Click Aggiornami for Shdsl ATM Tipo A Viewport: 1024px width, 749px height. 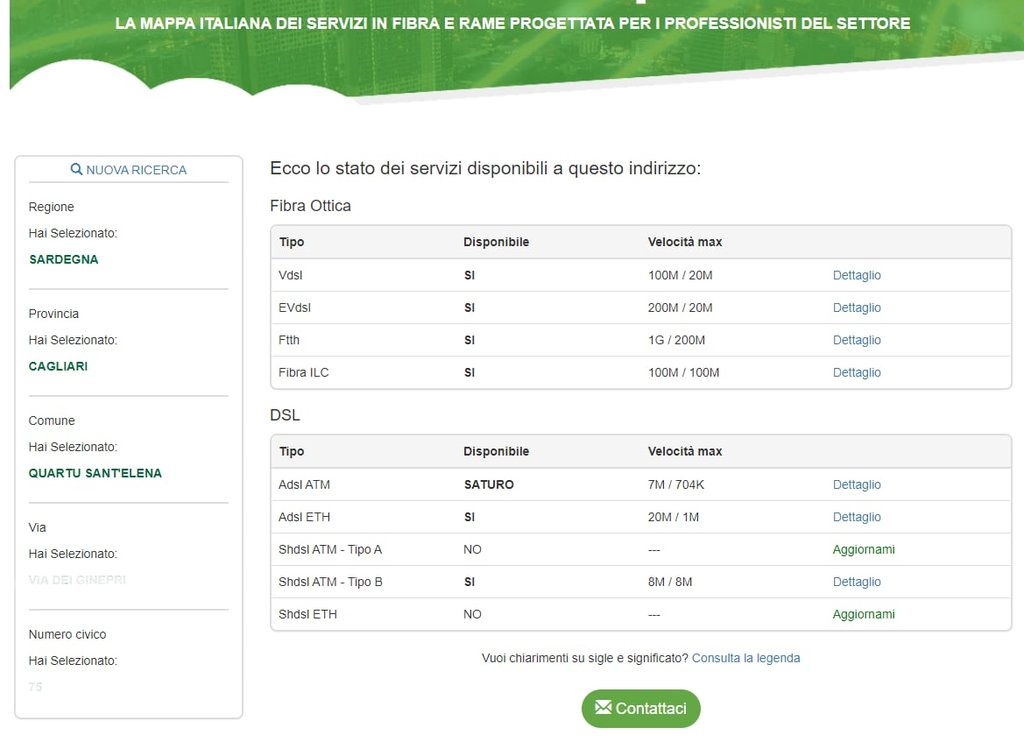[x=863, y=550]
